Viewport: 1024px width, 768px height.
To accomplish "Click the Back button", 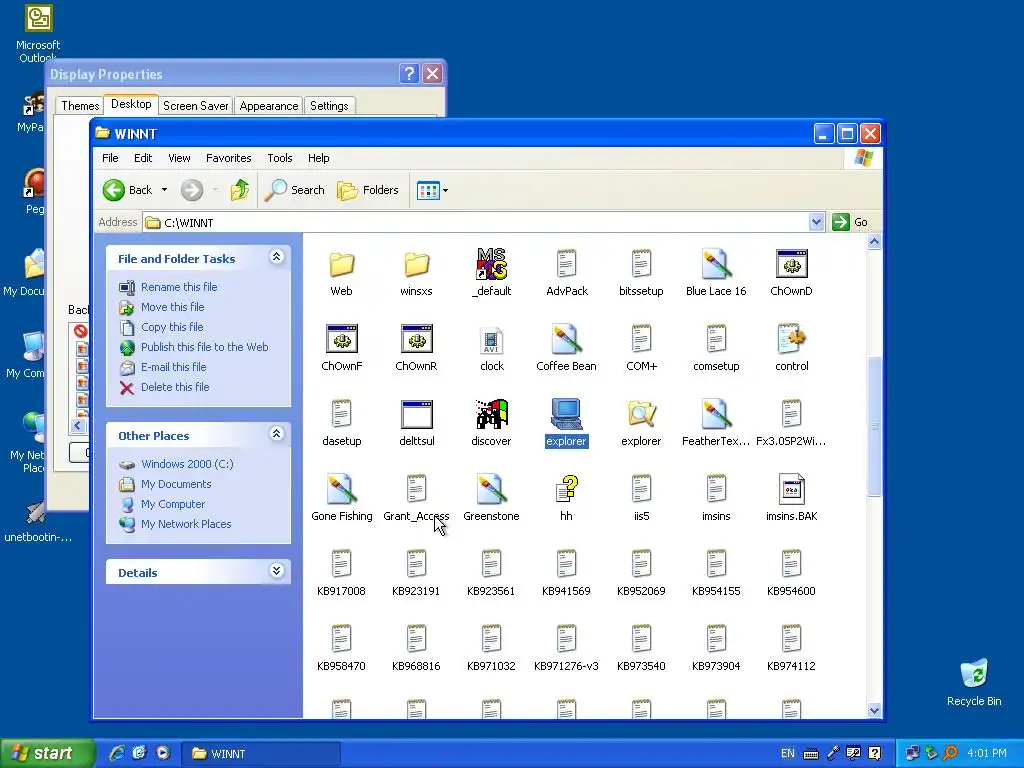I will [x=128, y=190].
